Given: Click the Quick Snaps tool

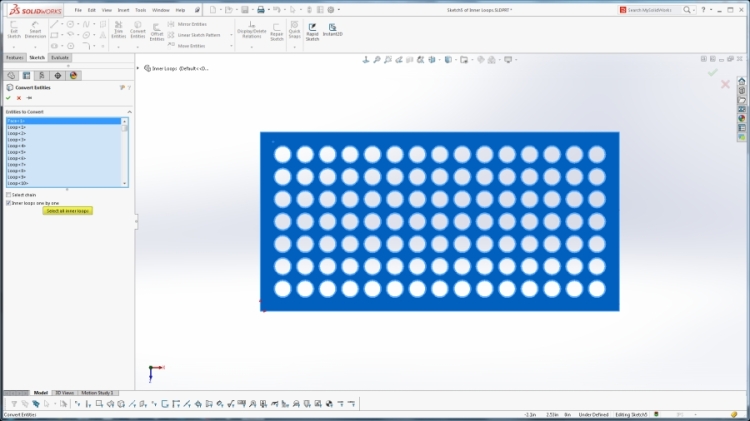Looking at the screenshot, I should click(x=295, y=30).
